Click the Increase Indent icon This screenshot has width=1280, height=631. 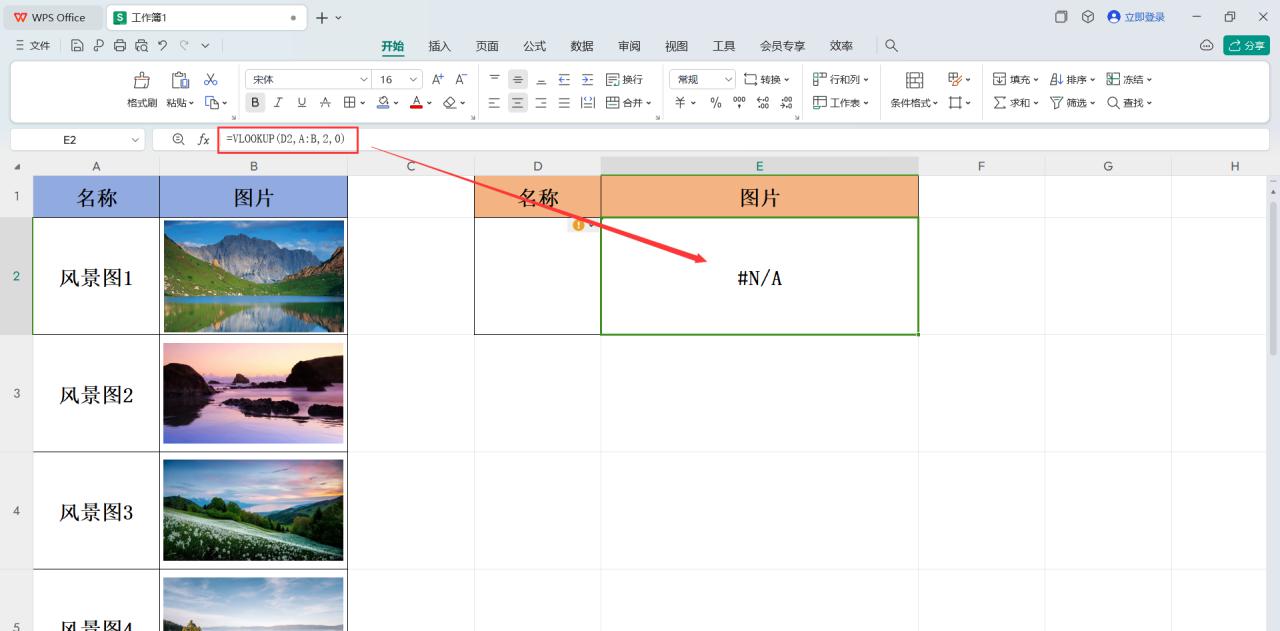[587, 79]
